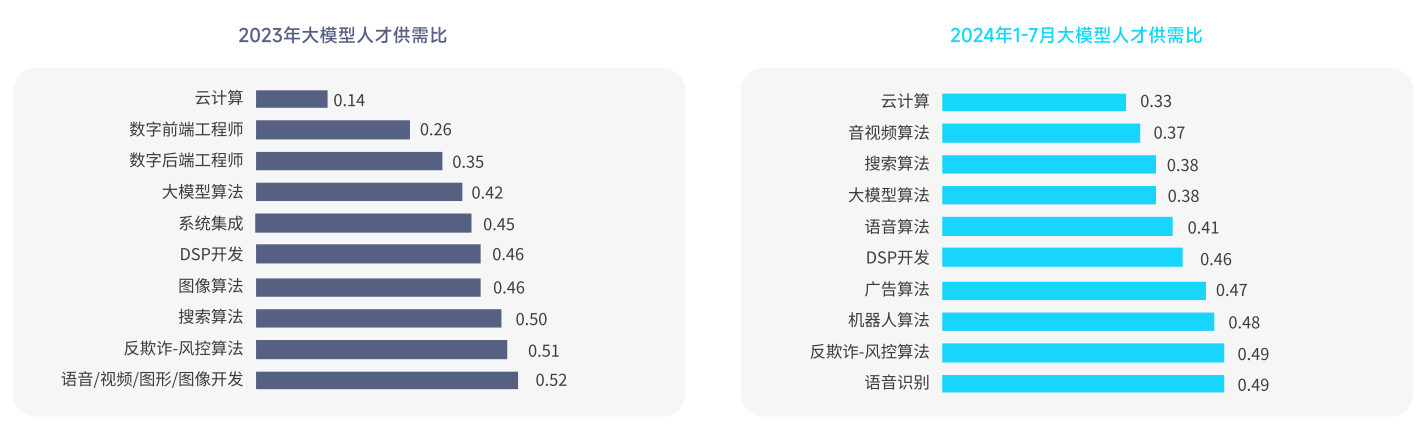
Task: Click the 0.52 value label
Action: coord(551,380)
